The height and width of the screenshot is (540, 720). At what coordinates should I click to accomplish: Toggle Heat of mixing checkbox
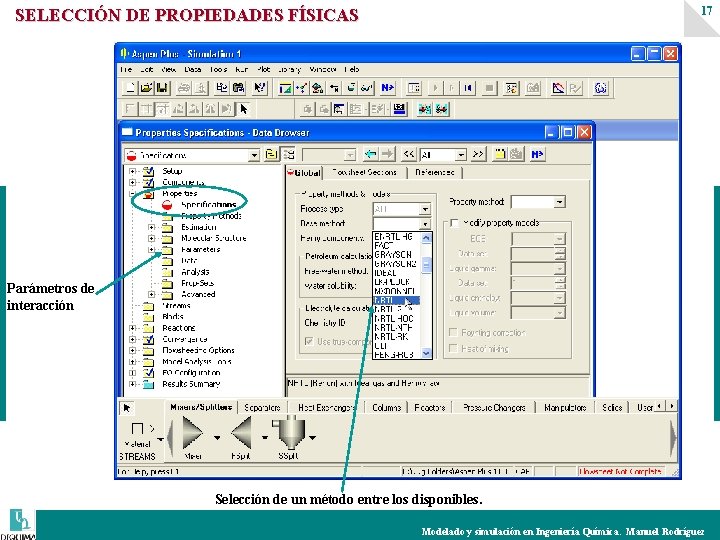pyautogui.click(x=453, y=349)
